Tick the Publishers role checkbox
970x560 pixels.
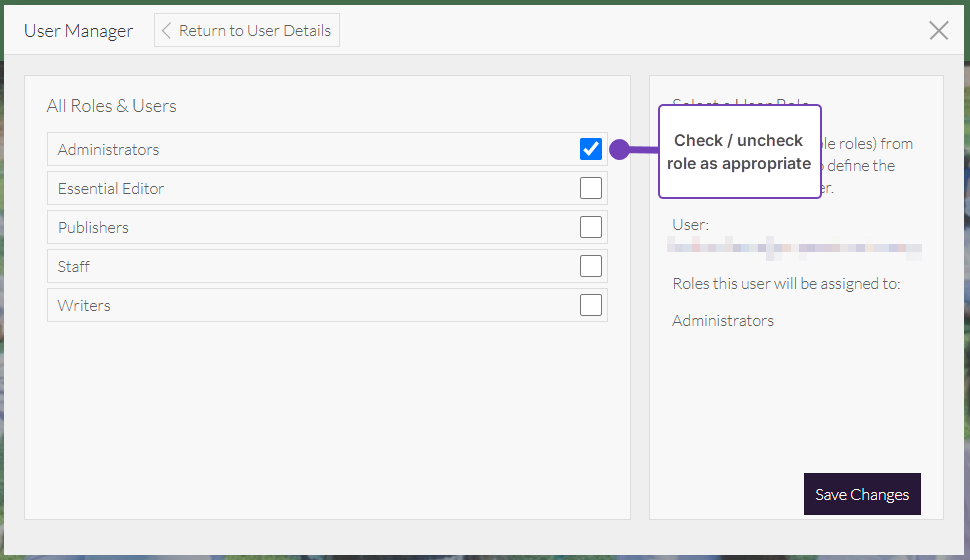point(591,227)
